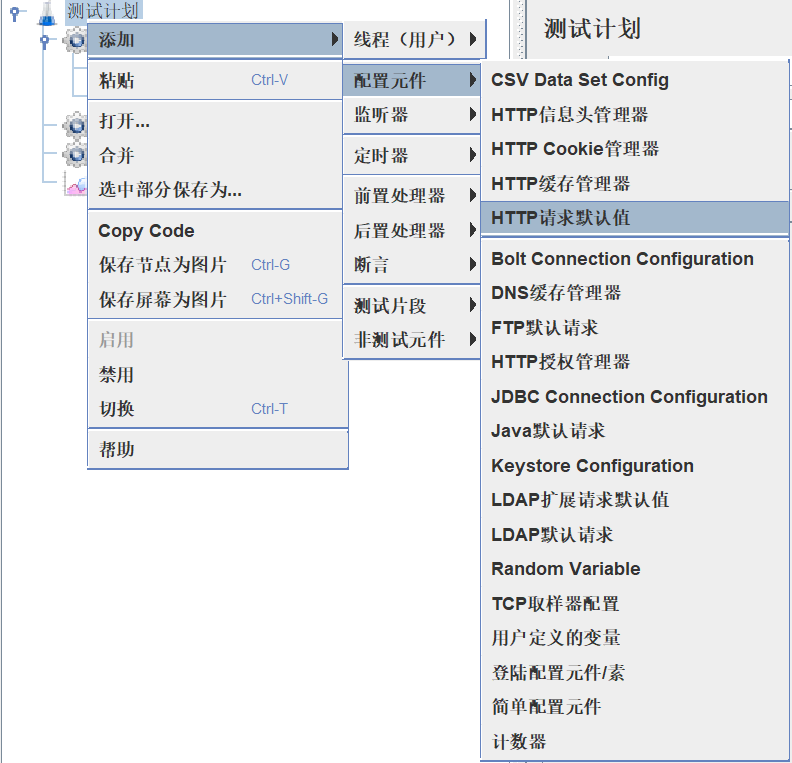Select 合并 in the context menu

click(215, 156)
